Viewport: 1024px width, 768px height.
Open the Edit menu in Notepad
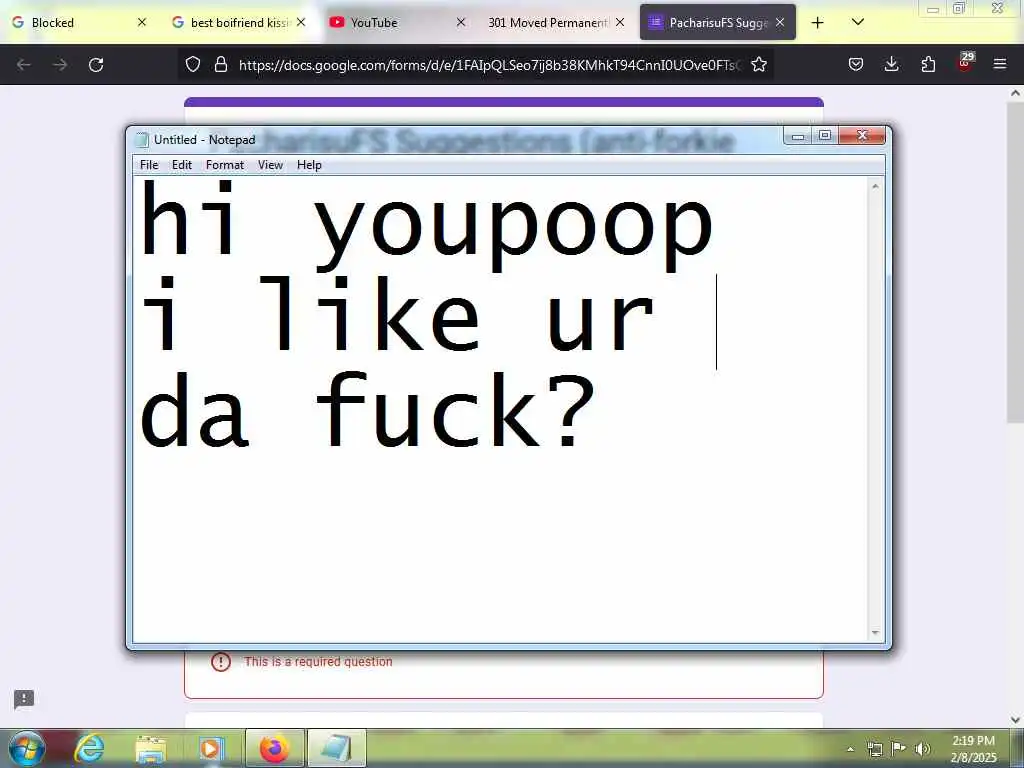[x=182, y=165]
